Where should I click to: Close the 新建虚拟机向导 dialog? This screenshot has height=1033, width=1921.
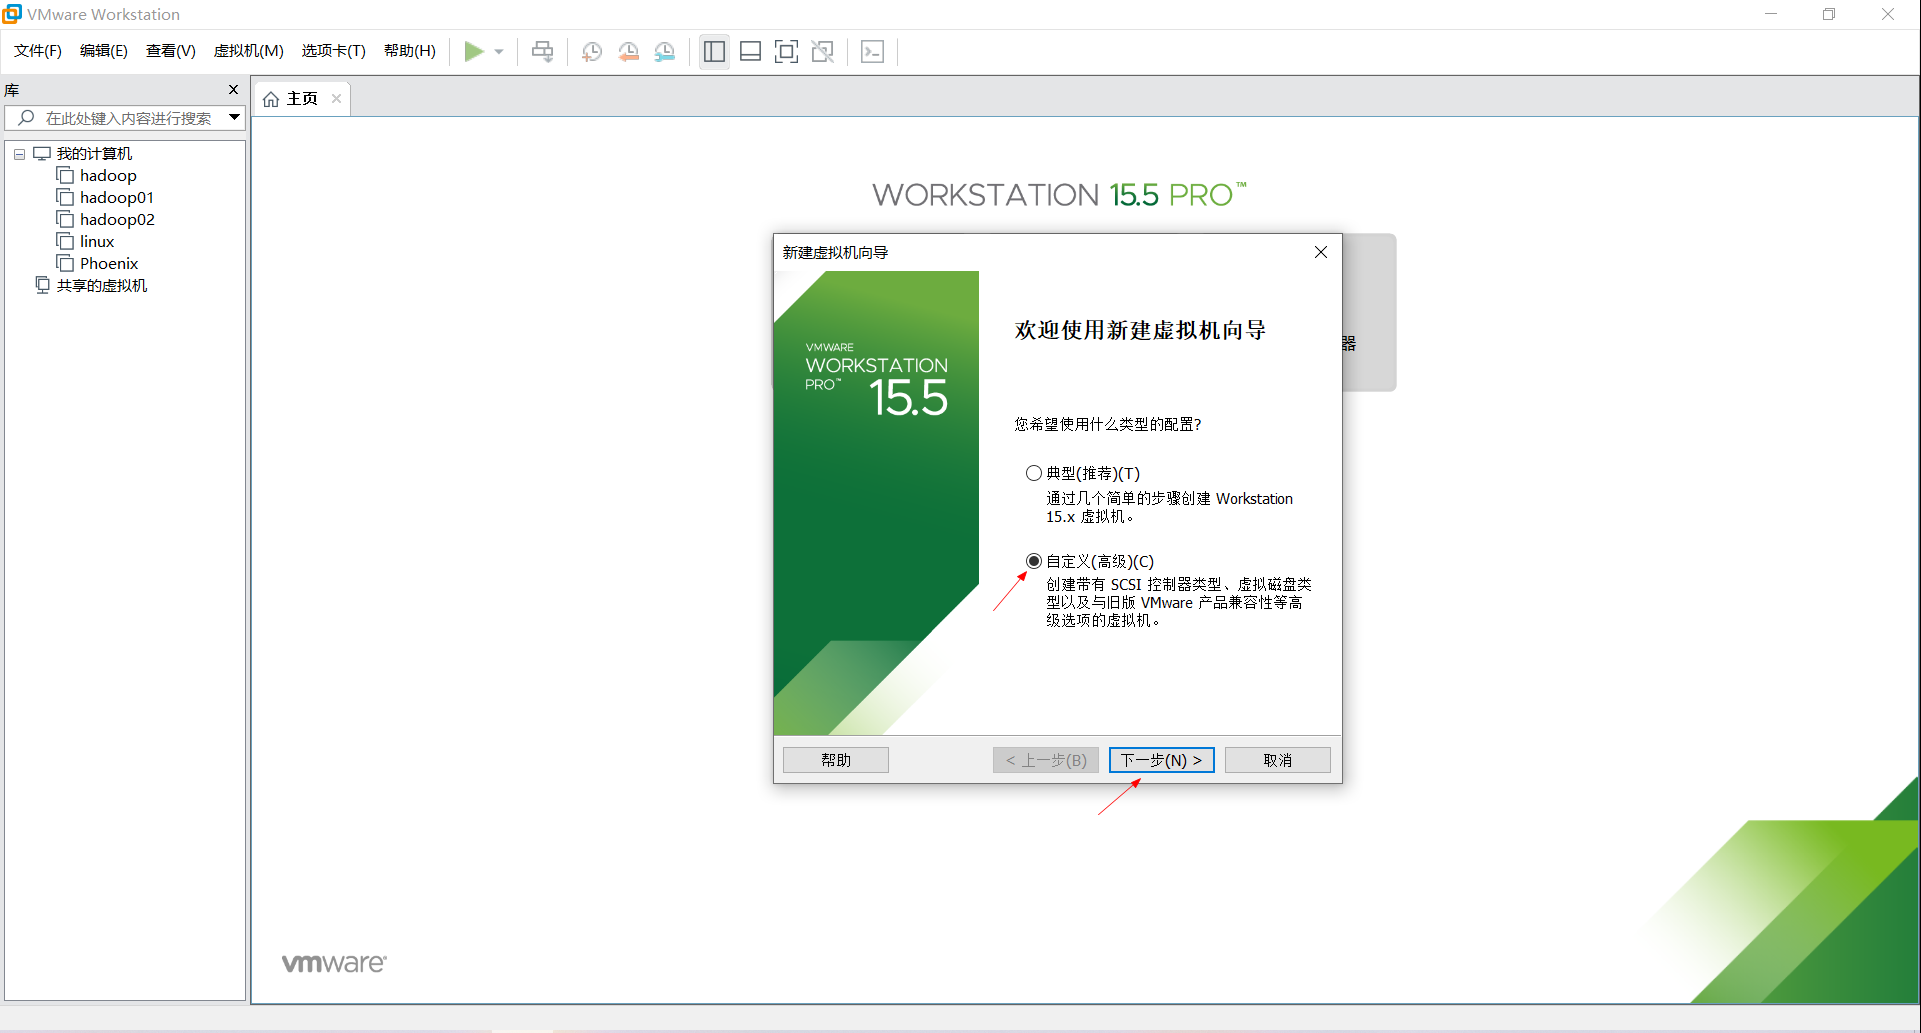[x=1321, y=252]
